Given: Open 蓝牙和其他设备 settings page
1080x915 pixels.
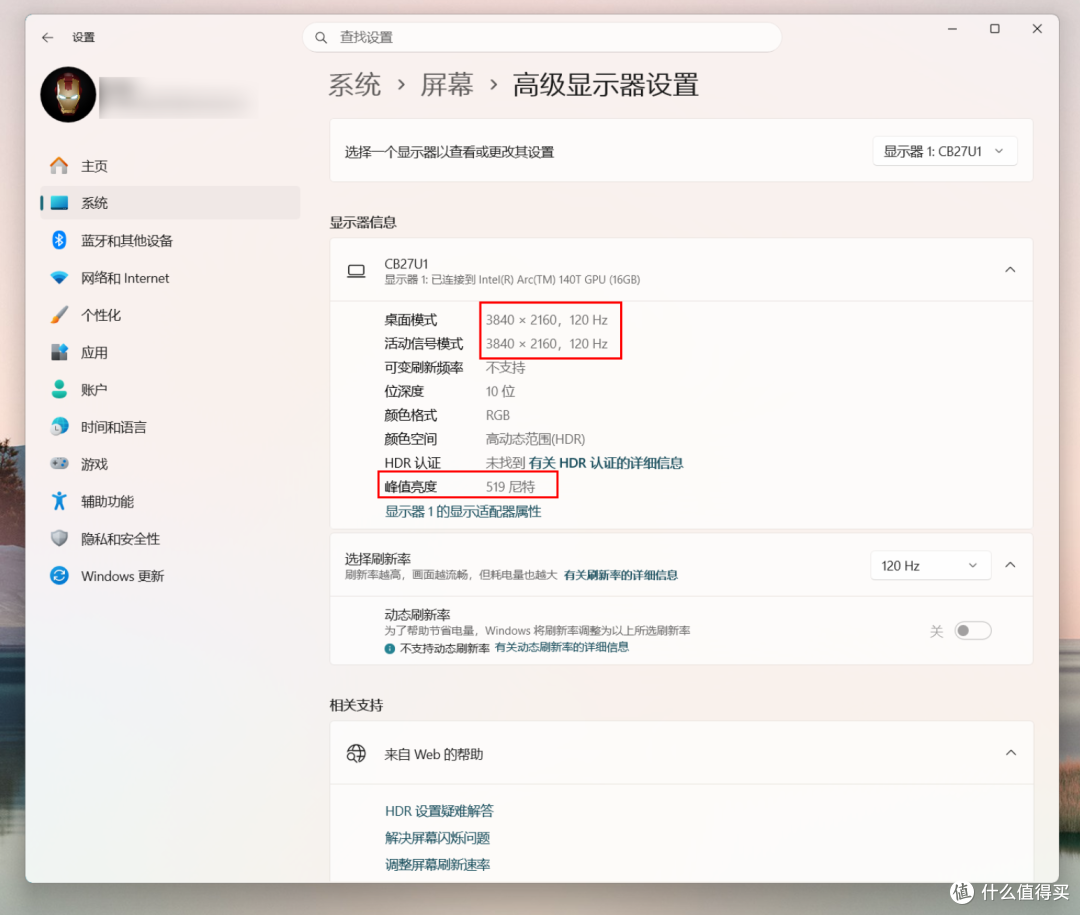Looking at the screenshot, I should pyautogui.click(x=169, y=240).
